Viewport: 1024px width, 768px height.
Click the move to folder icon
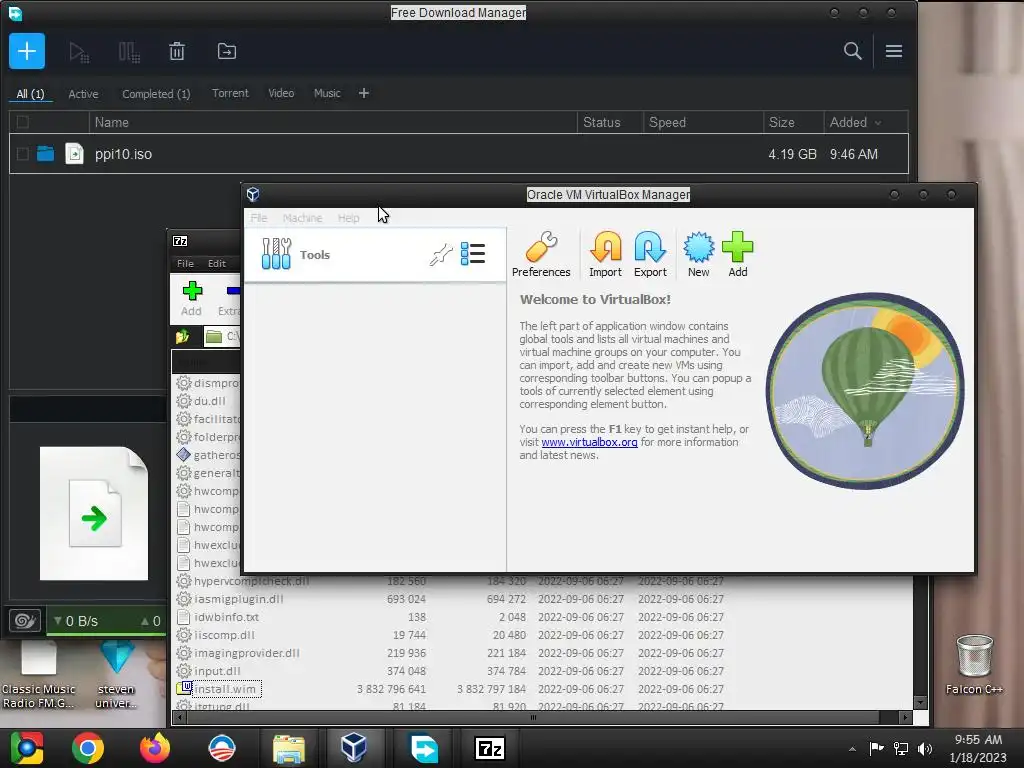[x=227, y=51]
